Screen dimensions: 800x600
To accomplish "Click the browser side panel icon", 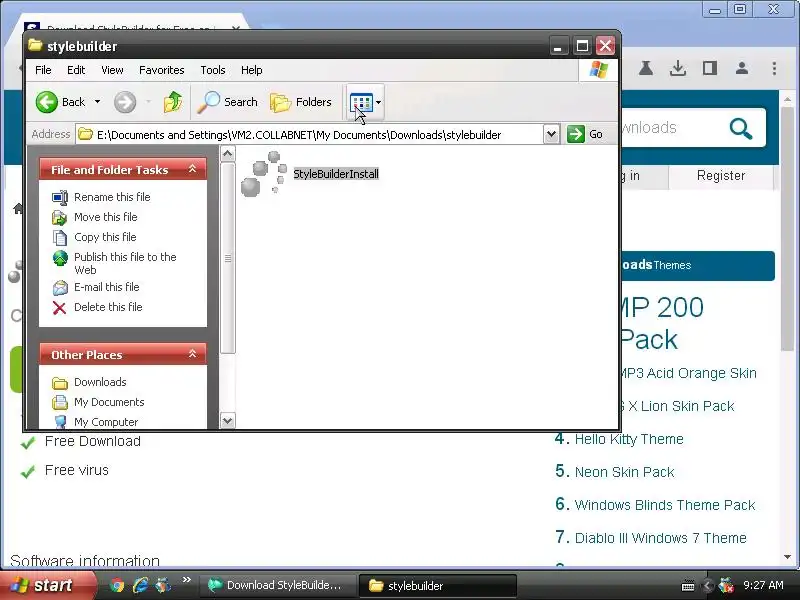I will (x=710, y=68).
